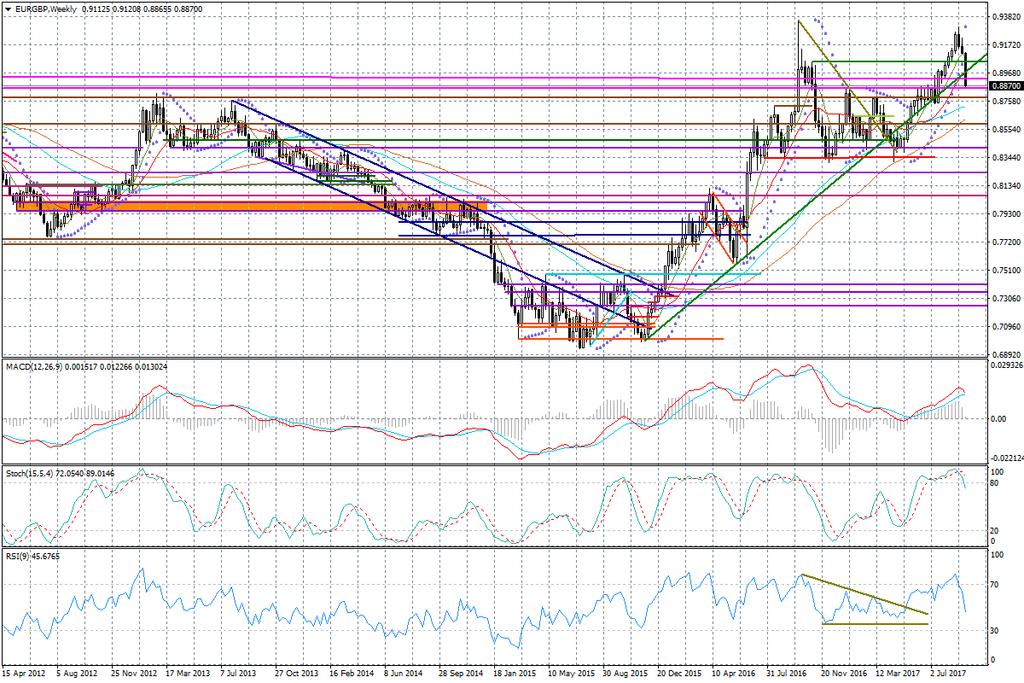Click time axis date 17 Mar 2013
1024x683 pixels.
[187, 671]
